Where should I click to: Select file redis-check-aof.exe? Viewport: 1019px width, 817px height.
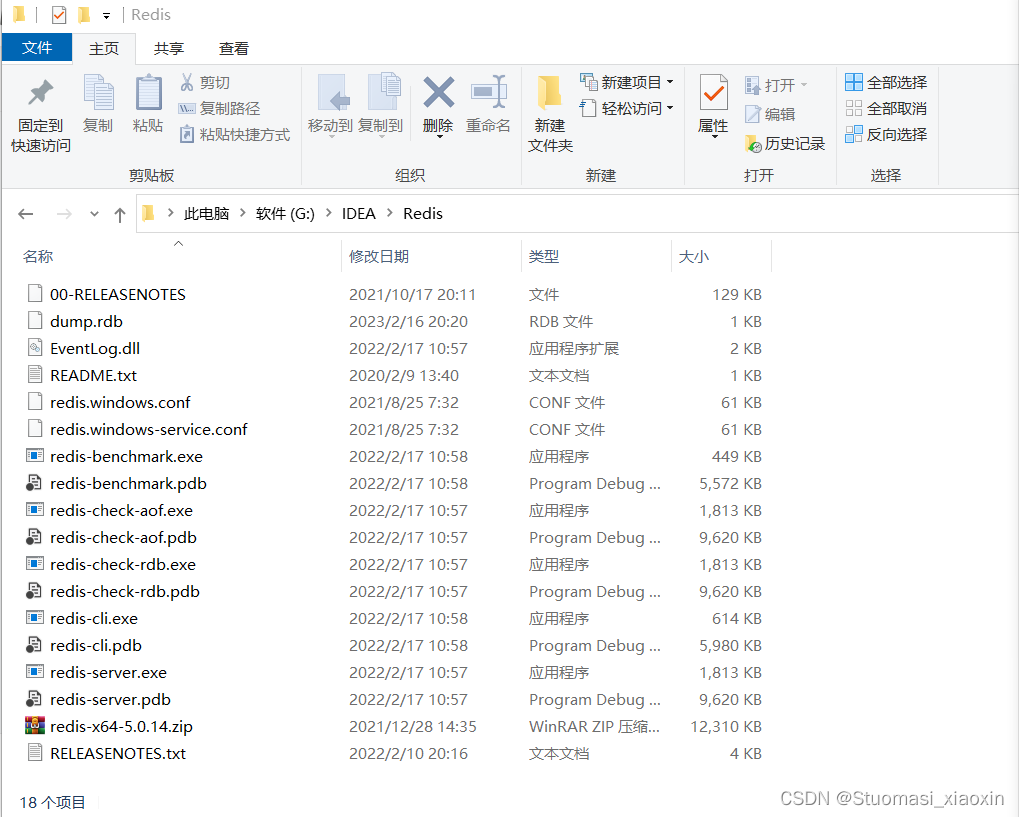pos(122,510)
